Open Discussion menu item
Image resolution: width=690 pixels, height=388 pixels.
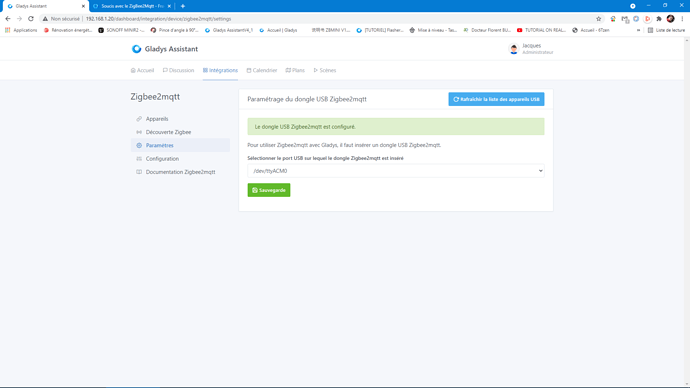tap(178, 70)
